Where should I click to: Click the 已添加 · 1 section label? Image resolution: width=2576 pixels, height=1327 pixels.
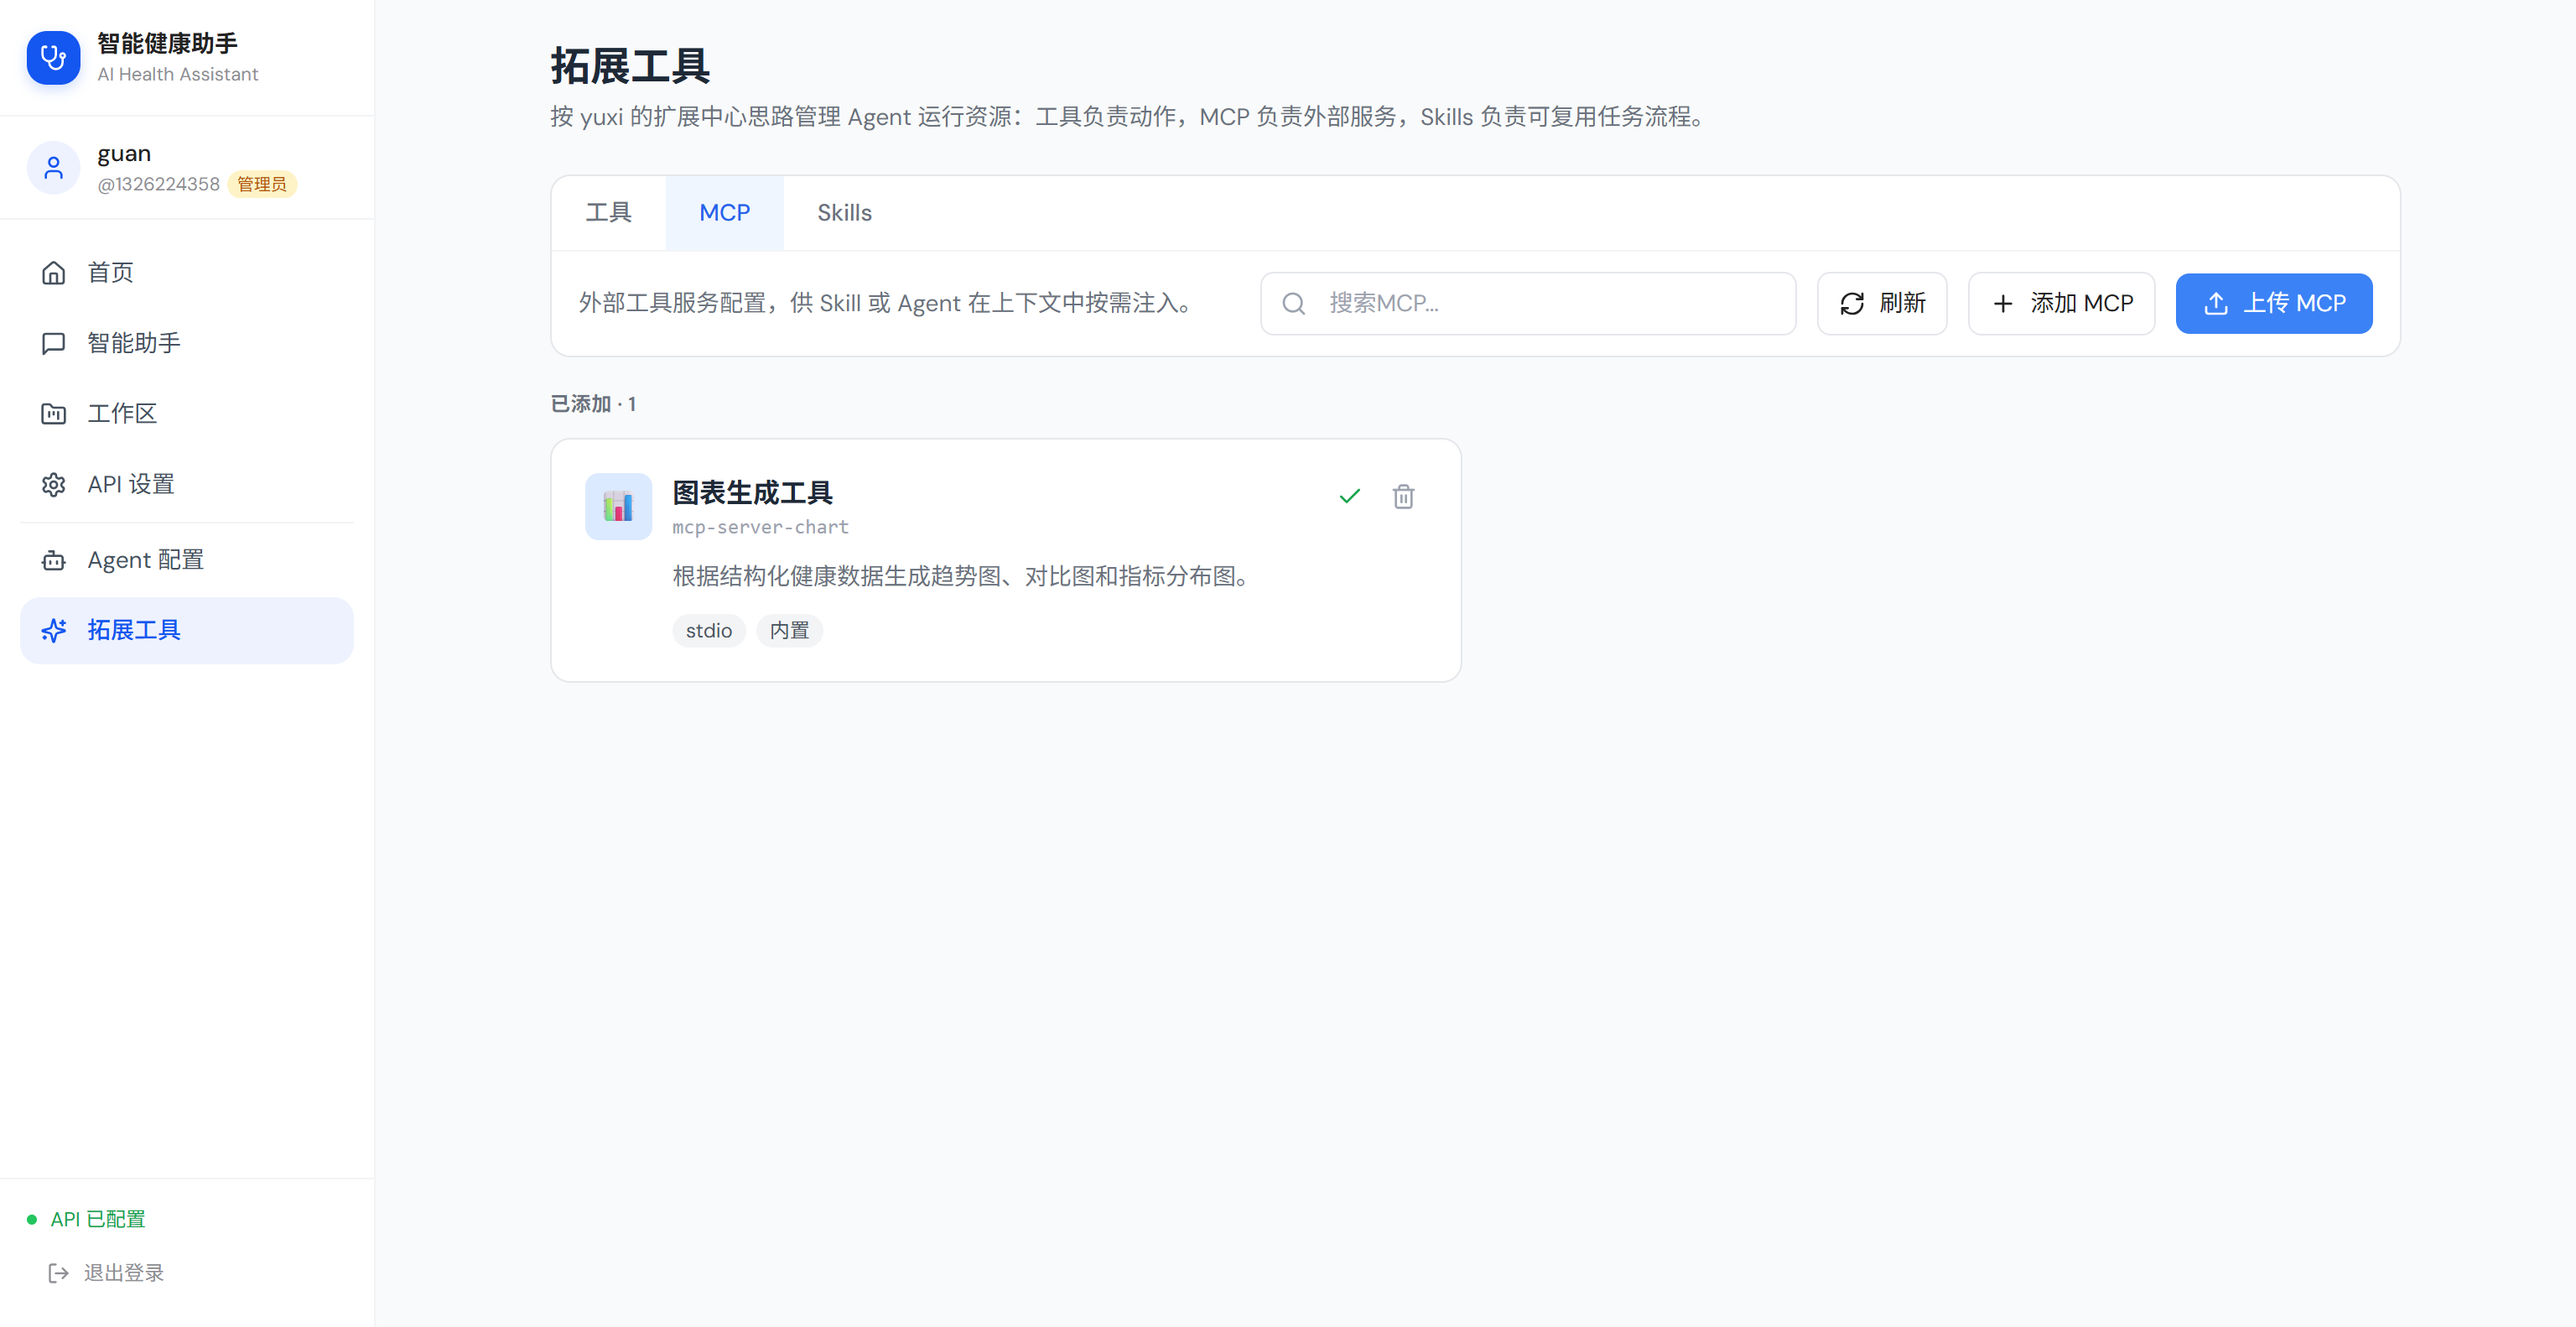pos(593,404)
